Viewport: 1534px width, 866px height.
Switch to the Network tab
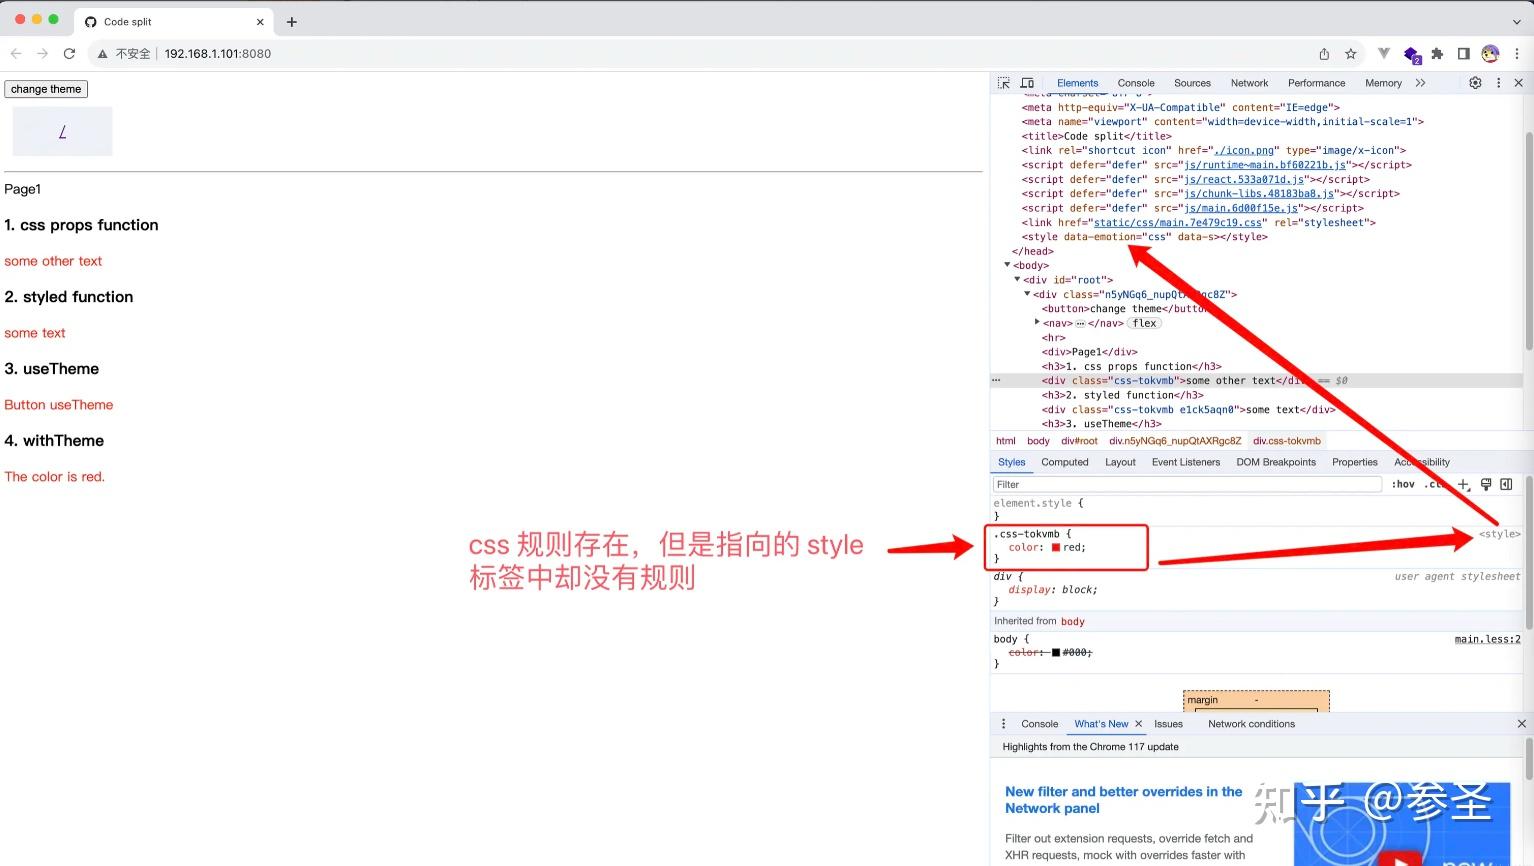(x=1249, y=83)
